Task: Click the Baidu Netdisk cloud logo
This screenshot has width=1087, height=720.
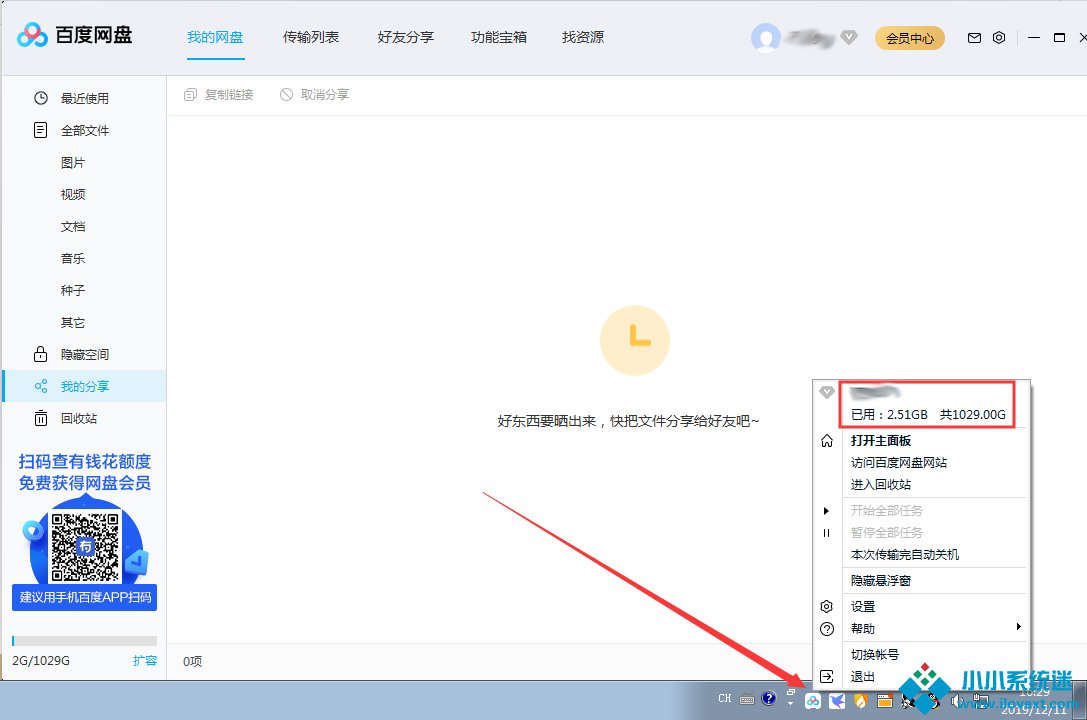Action: [x=32, y=36]
